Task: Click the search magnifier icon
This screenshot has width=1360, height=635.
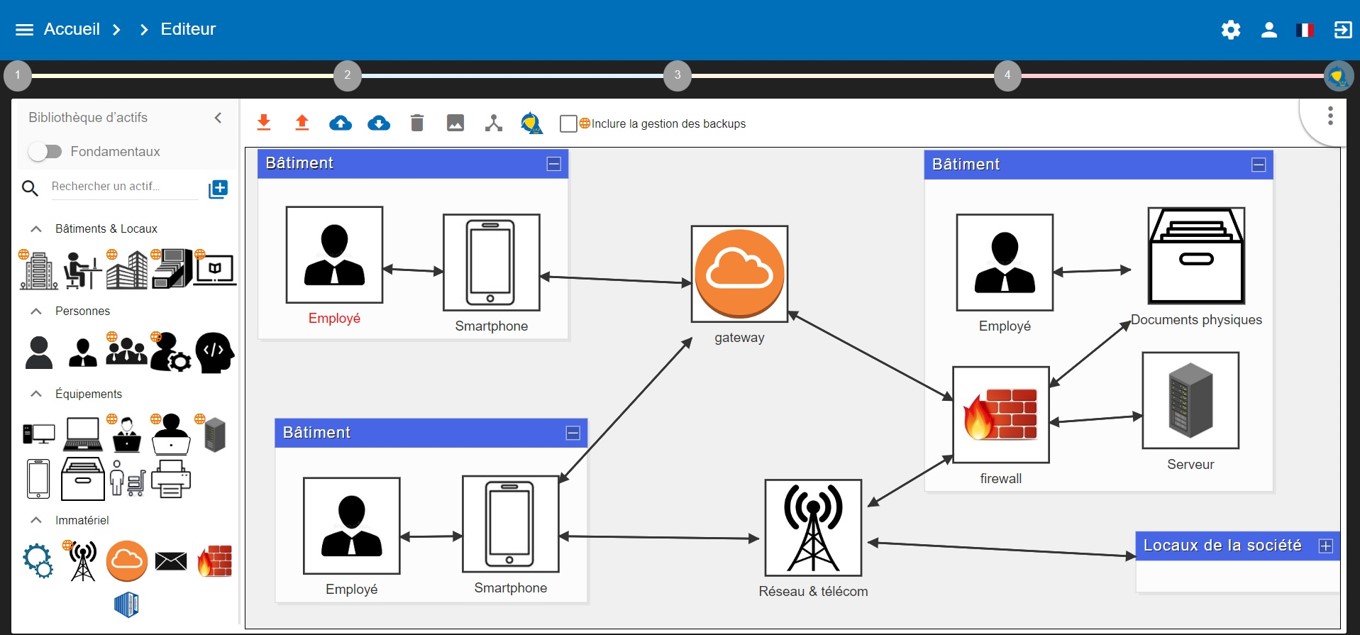Action: 30,188
